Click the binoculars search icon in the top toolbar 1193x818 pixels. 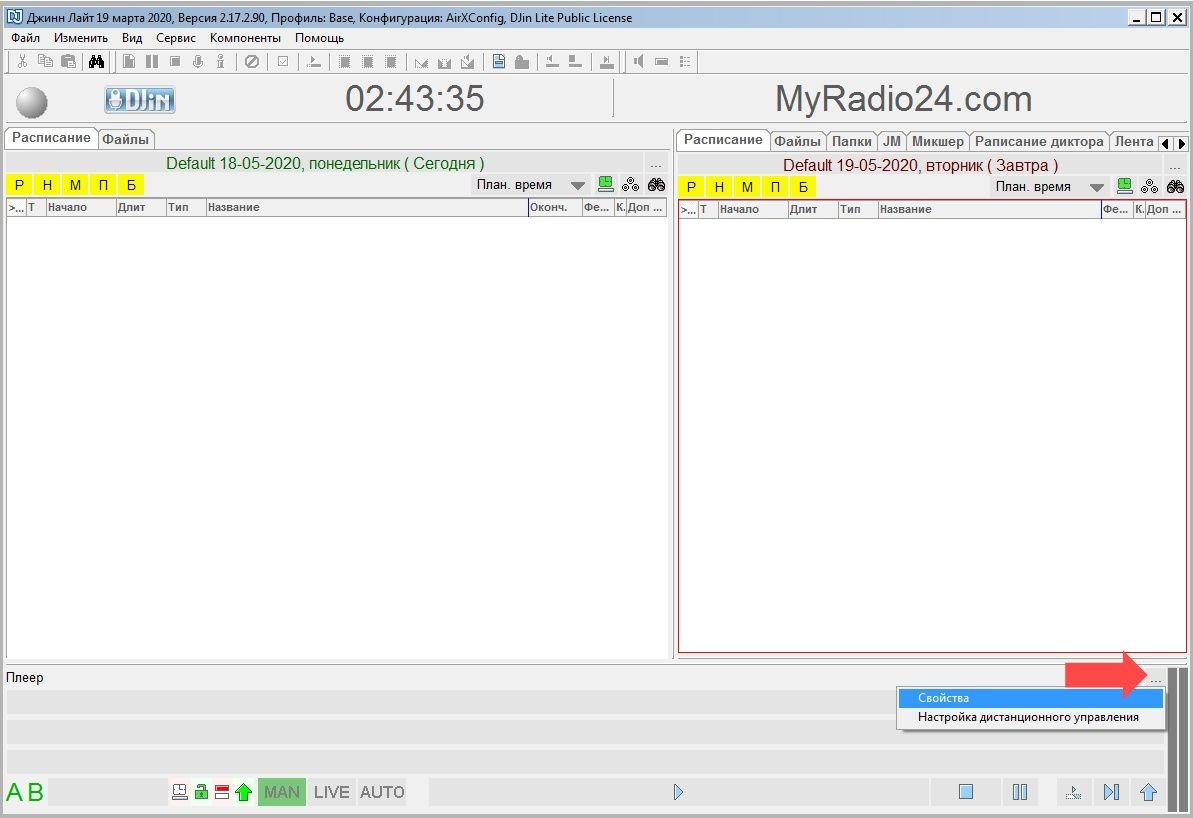[96, 62]
